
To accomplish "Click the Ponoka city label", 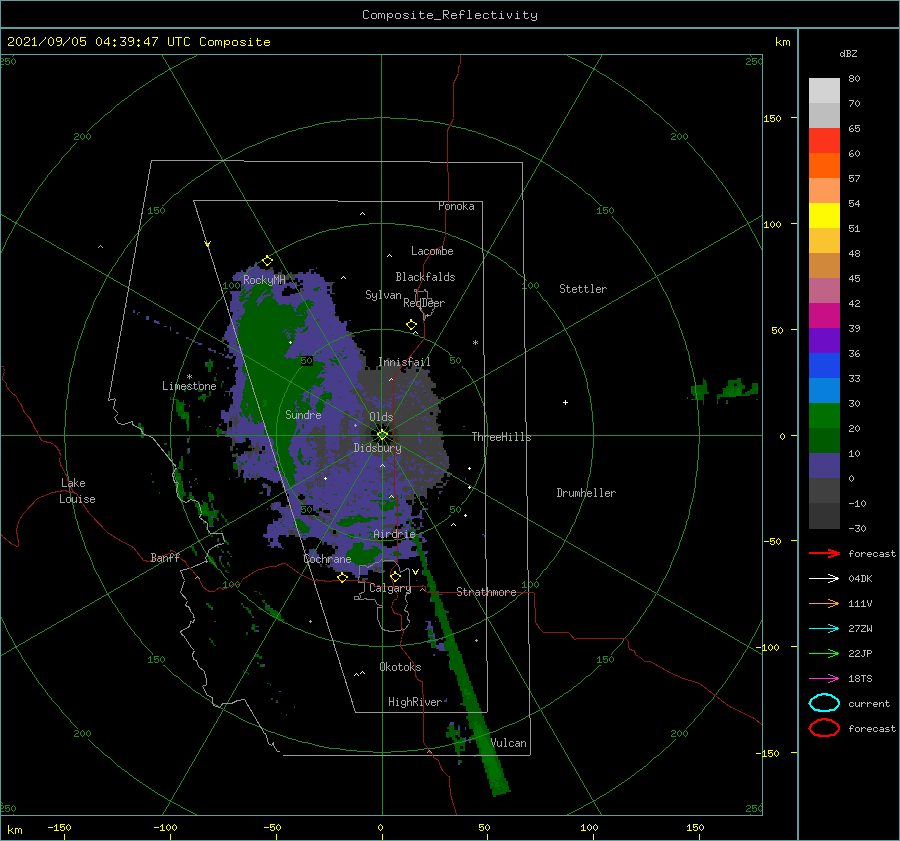I will tap(456, 206).
